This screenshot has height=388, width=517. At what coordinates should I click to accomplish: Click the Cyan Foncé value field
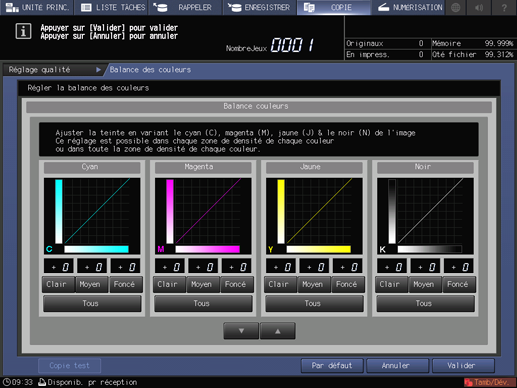[x=125, y=266]
